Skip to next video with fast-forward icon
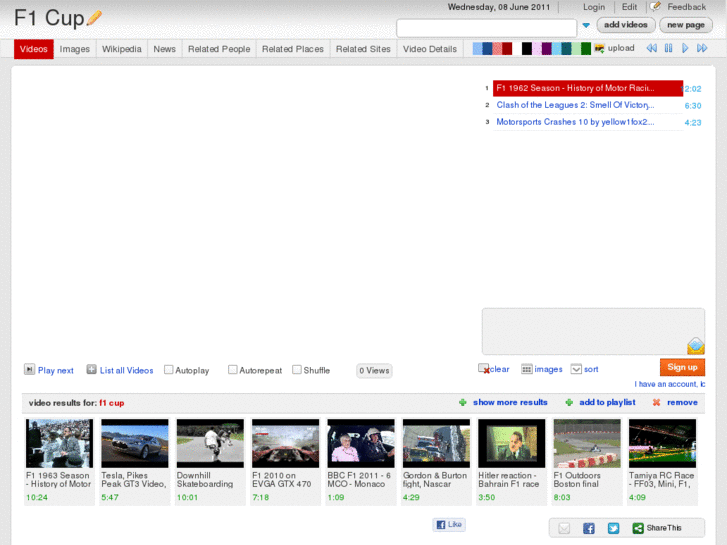727x545 pixels. coord(702,48)
